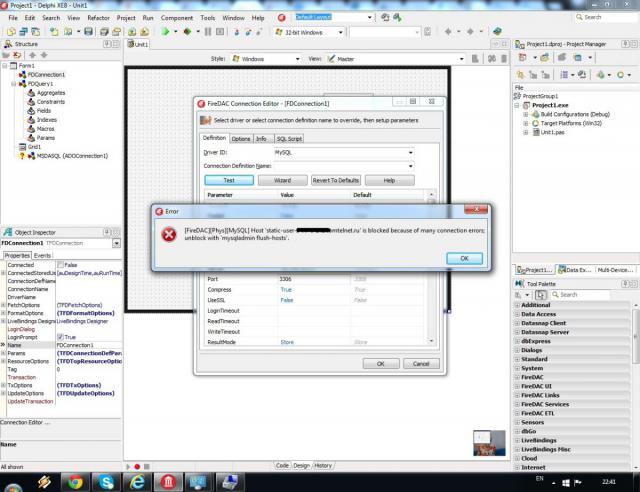Switch to the Info tab
The image size is (640, 492).
pyautogui.click(x=261, y=139)
